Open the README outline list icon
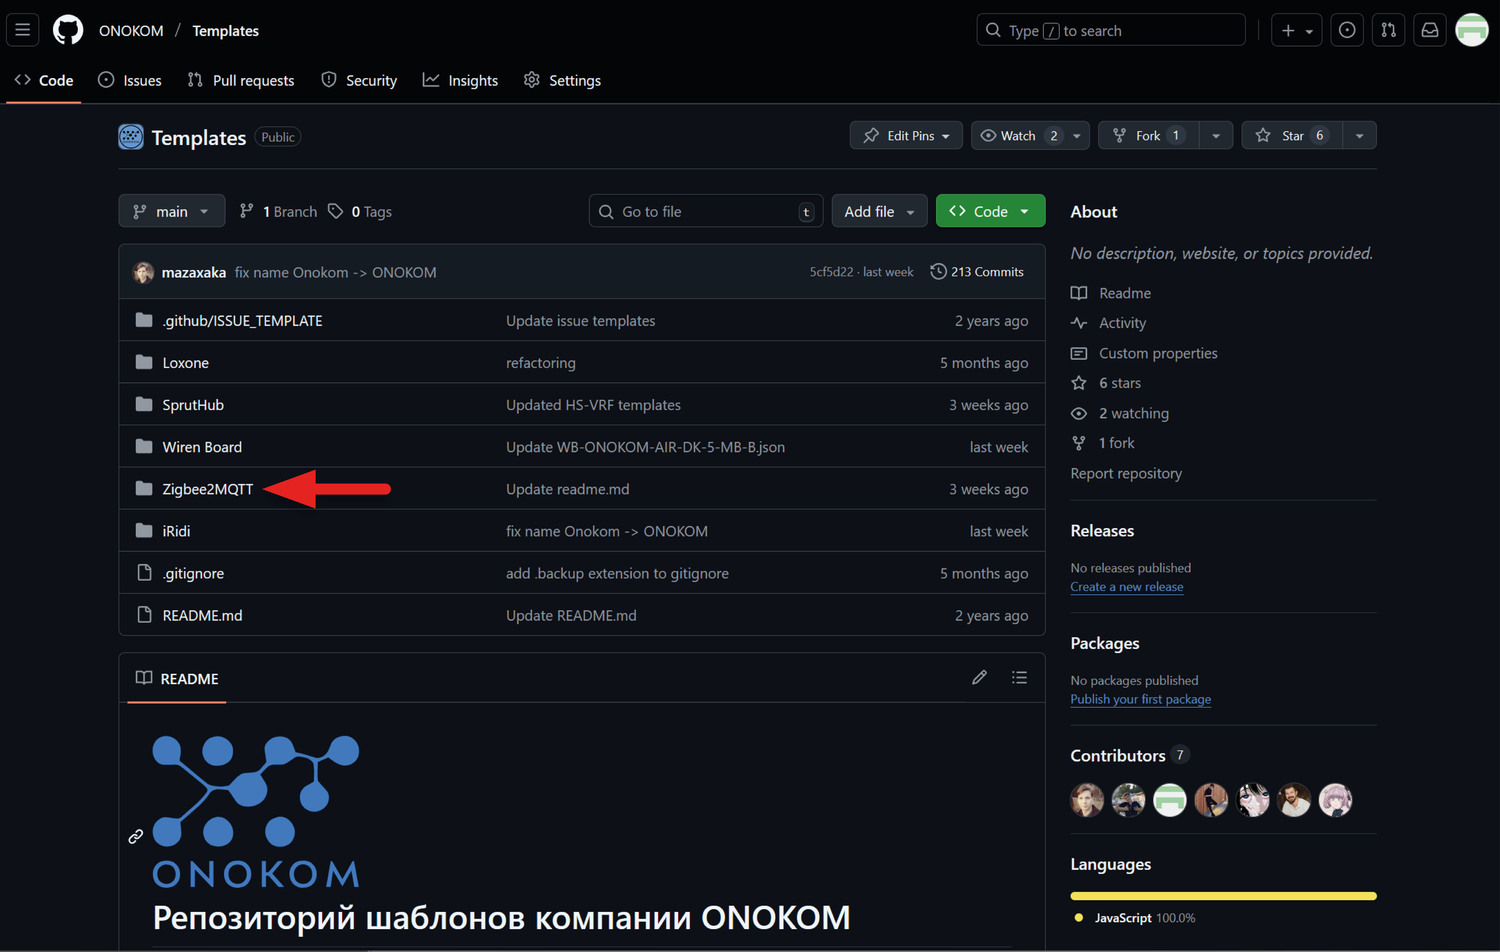This screenshot has width=1500, height=952. click(x=1019, y=677)
